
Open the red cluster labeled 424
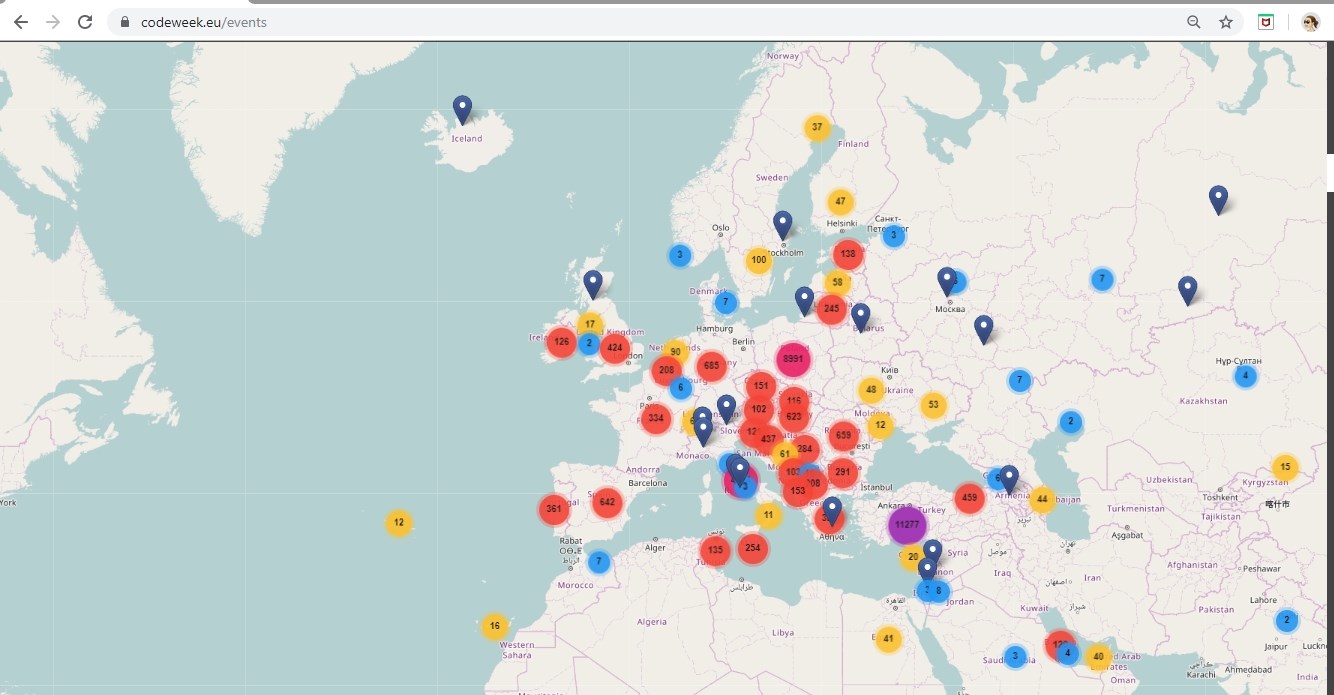pos(614,348)
